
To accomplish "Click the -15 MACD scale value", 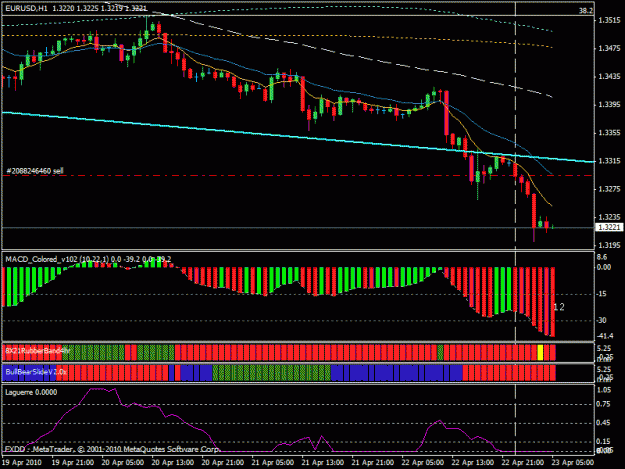I will point(602,294).
